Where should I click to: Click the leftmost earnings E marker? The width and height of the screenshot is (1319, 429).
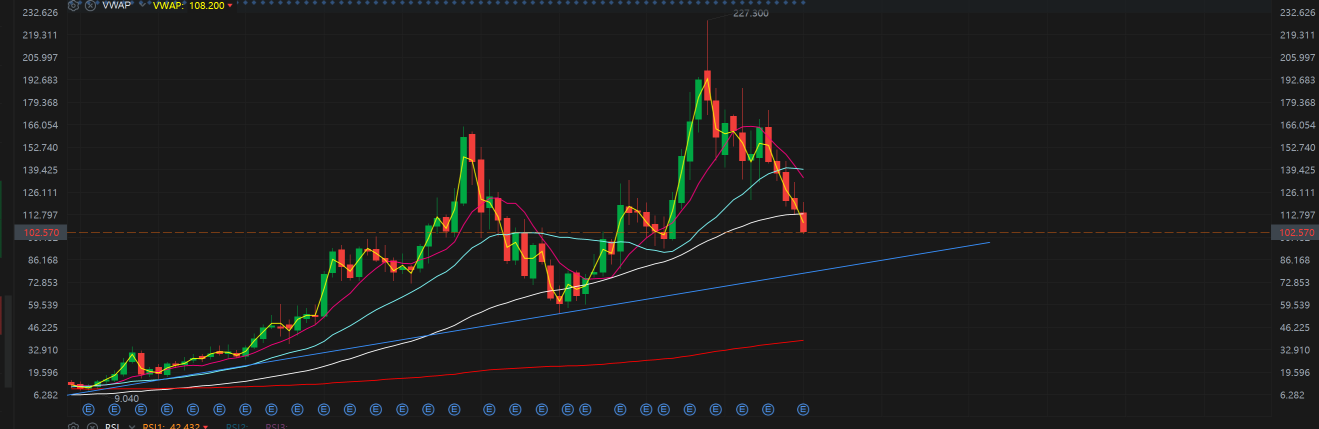coord(88,409)
